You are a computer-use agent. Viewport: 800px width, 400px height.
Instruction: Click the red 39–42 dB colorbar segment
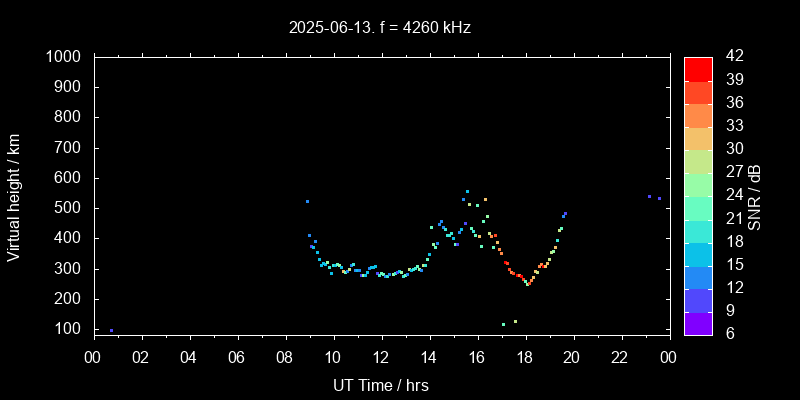pyautogui.click(x=698, y=68)
